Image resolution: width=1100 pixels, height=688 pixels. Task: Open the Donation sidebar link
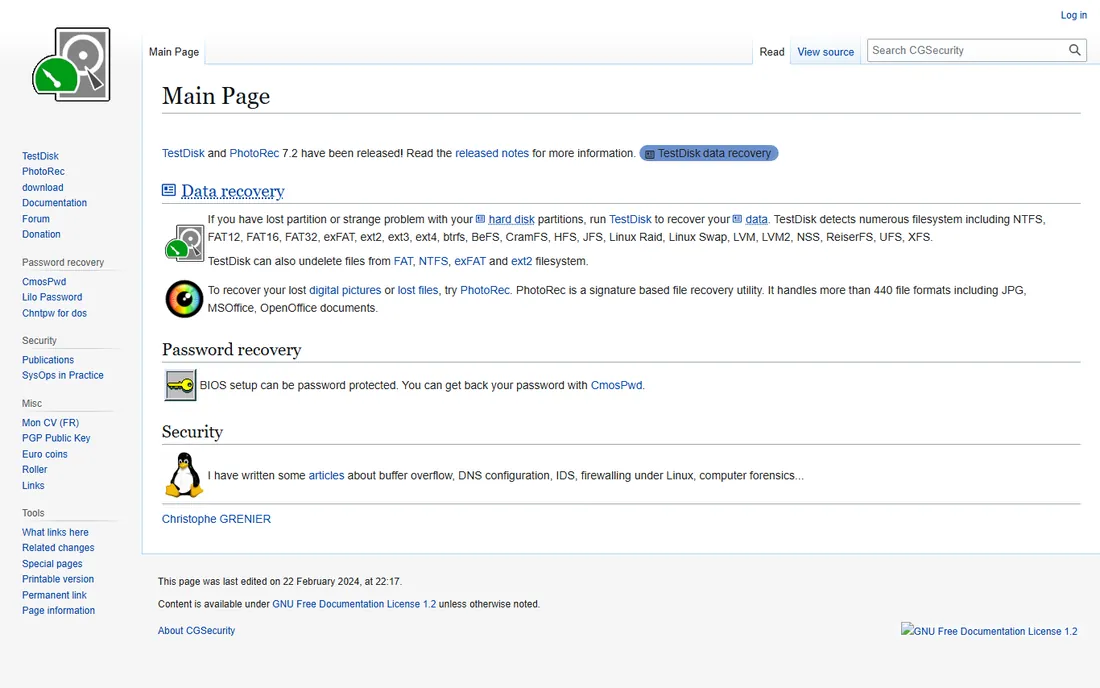pyautogui.click(x=41, y=234)
